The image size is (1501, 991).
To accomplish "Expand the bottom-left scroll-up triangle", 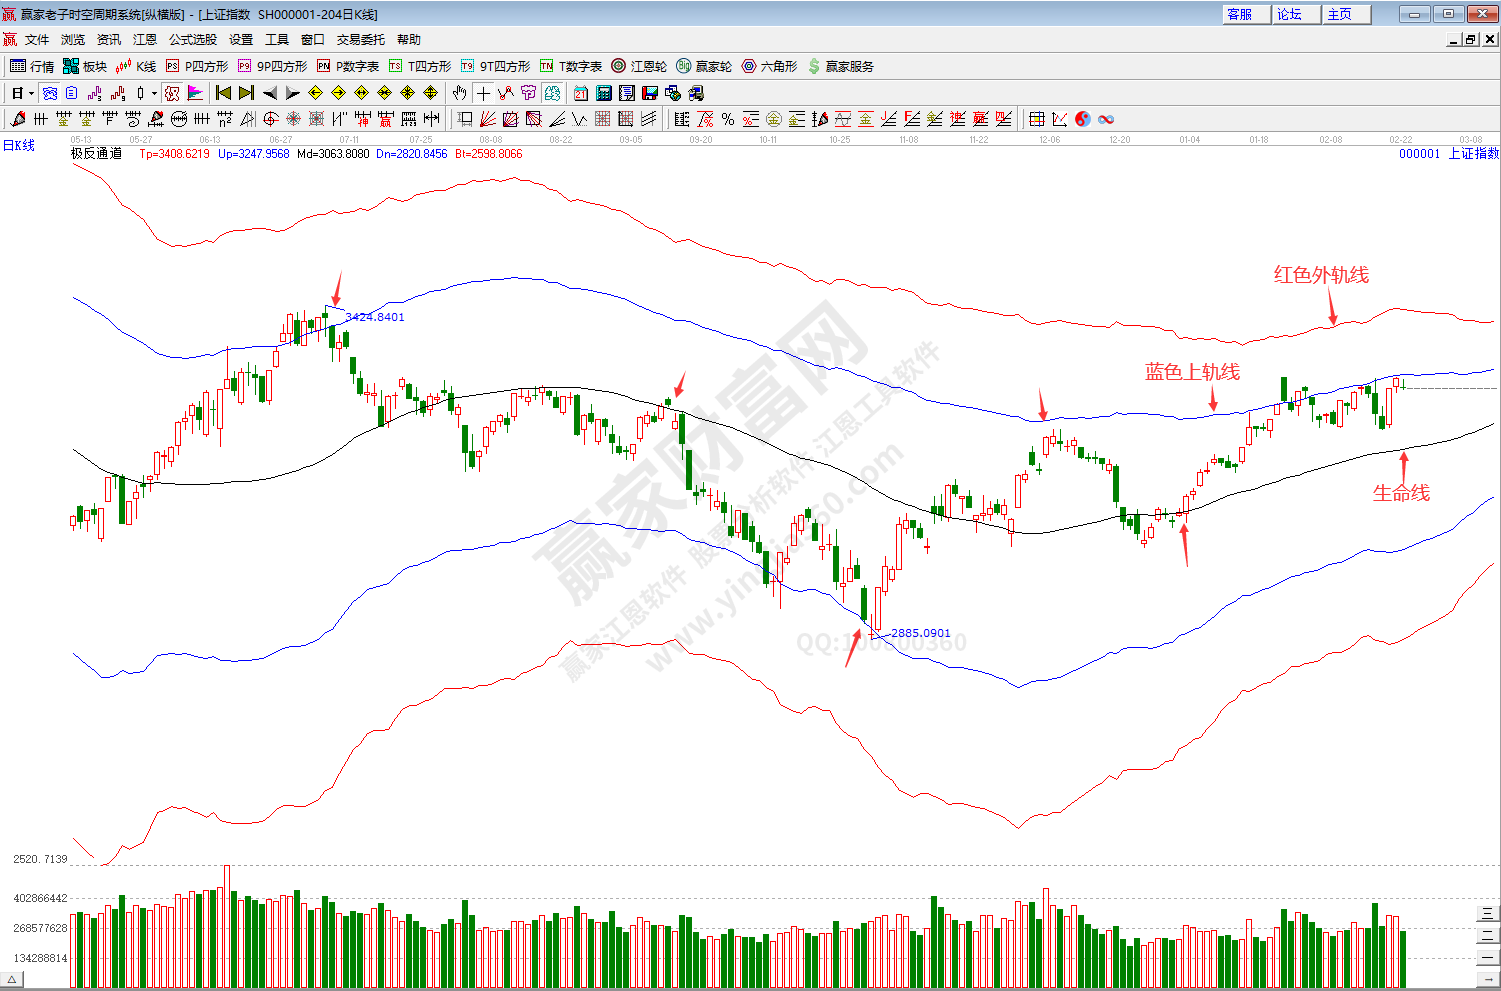I will point(13,981).
